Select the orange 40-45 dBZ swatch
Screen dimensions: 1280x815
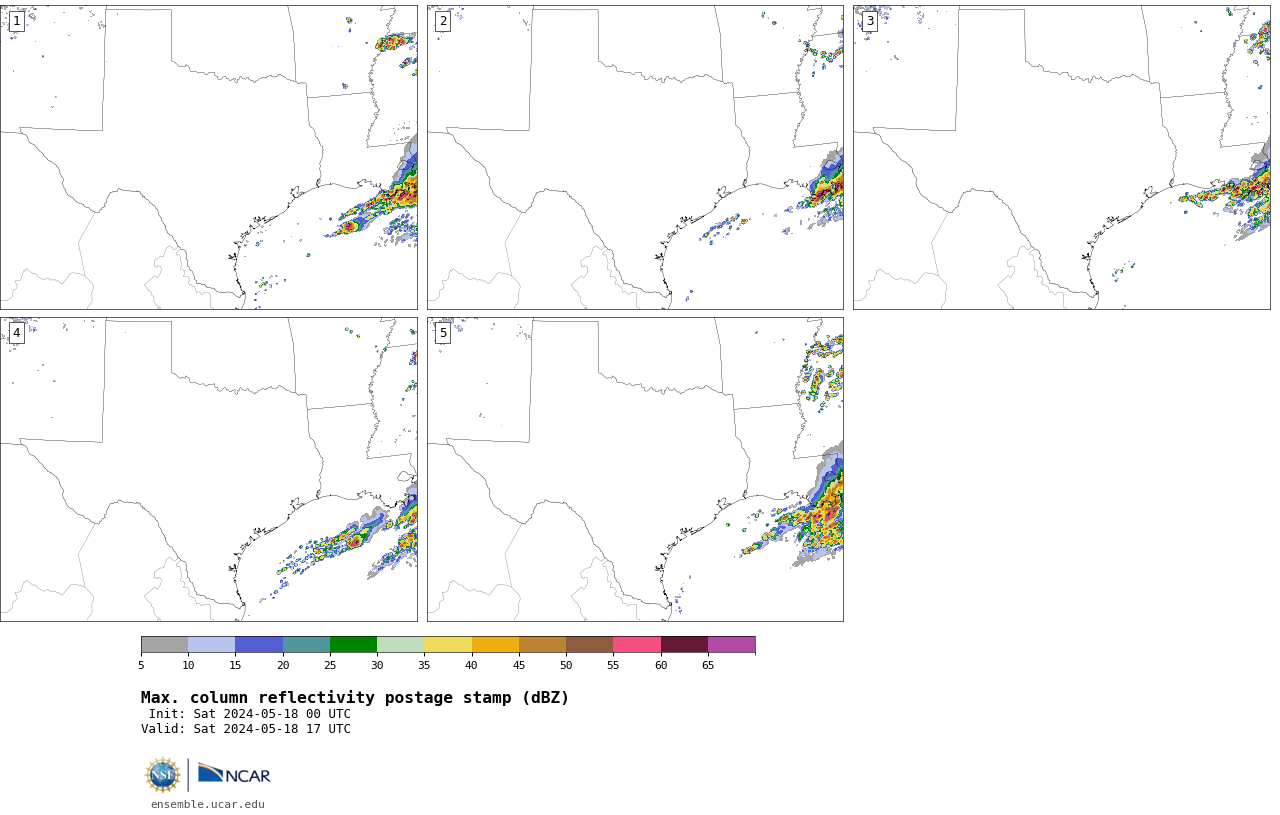[x=495, y=644]
